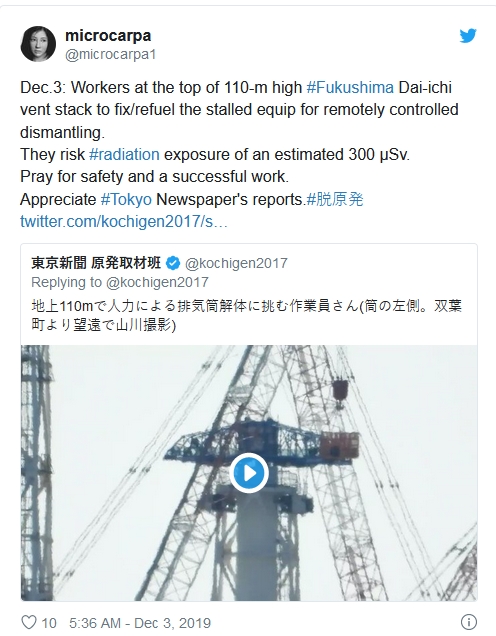Open the tweet timestamp 5:36 AM - Dec 3, 2019
The height and width of the screenshot is (636, 496).
[x=140, y=623]
